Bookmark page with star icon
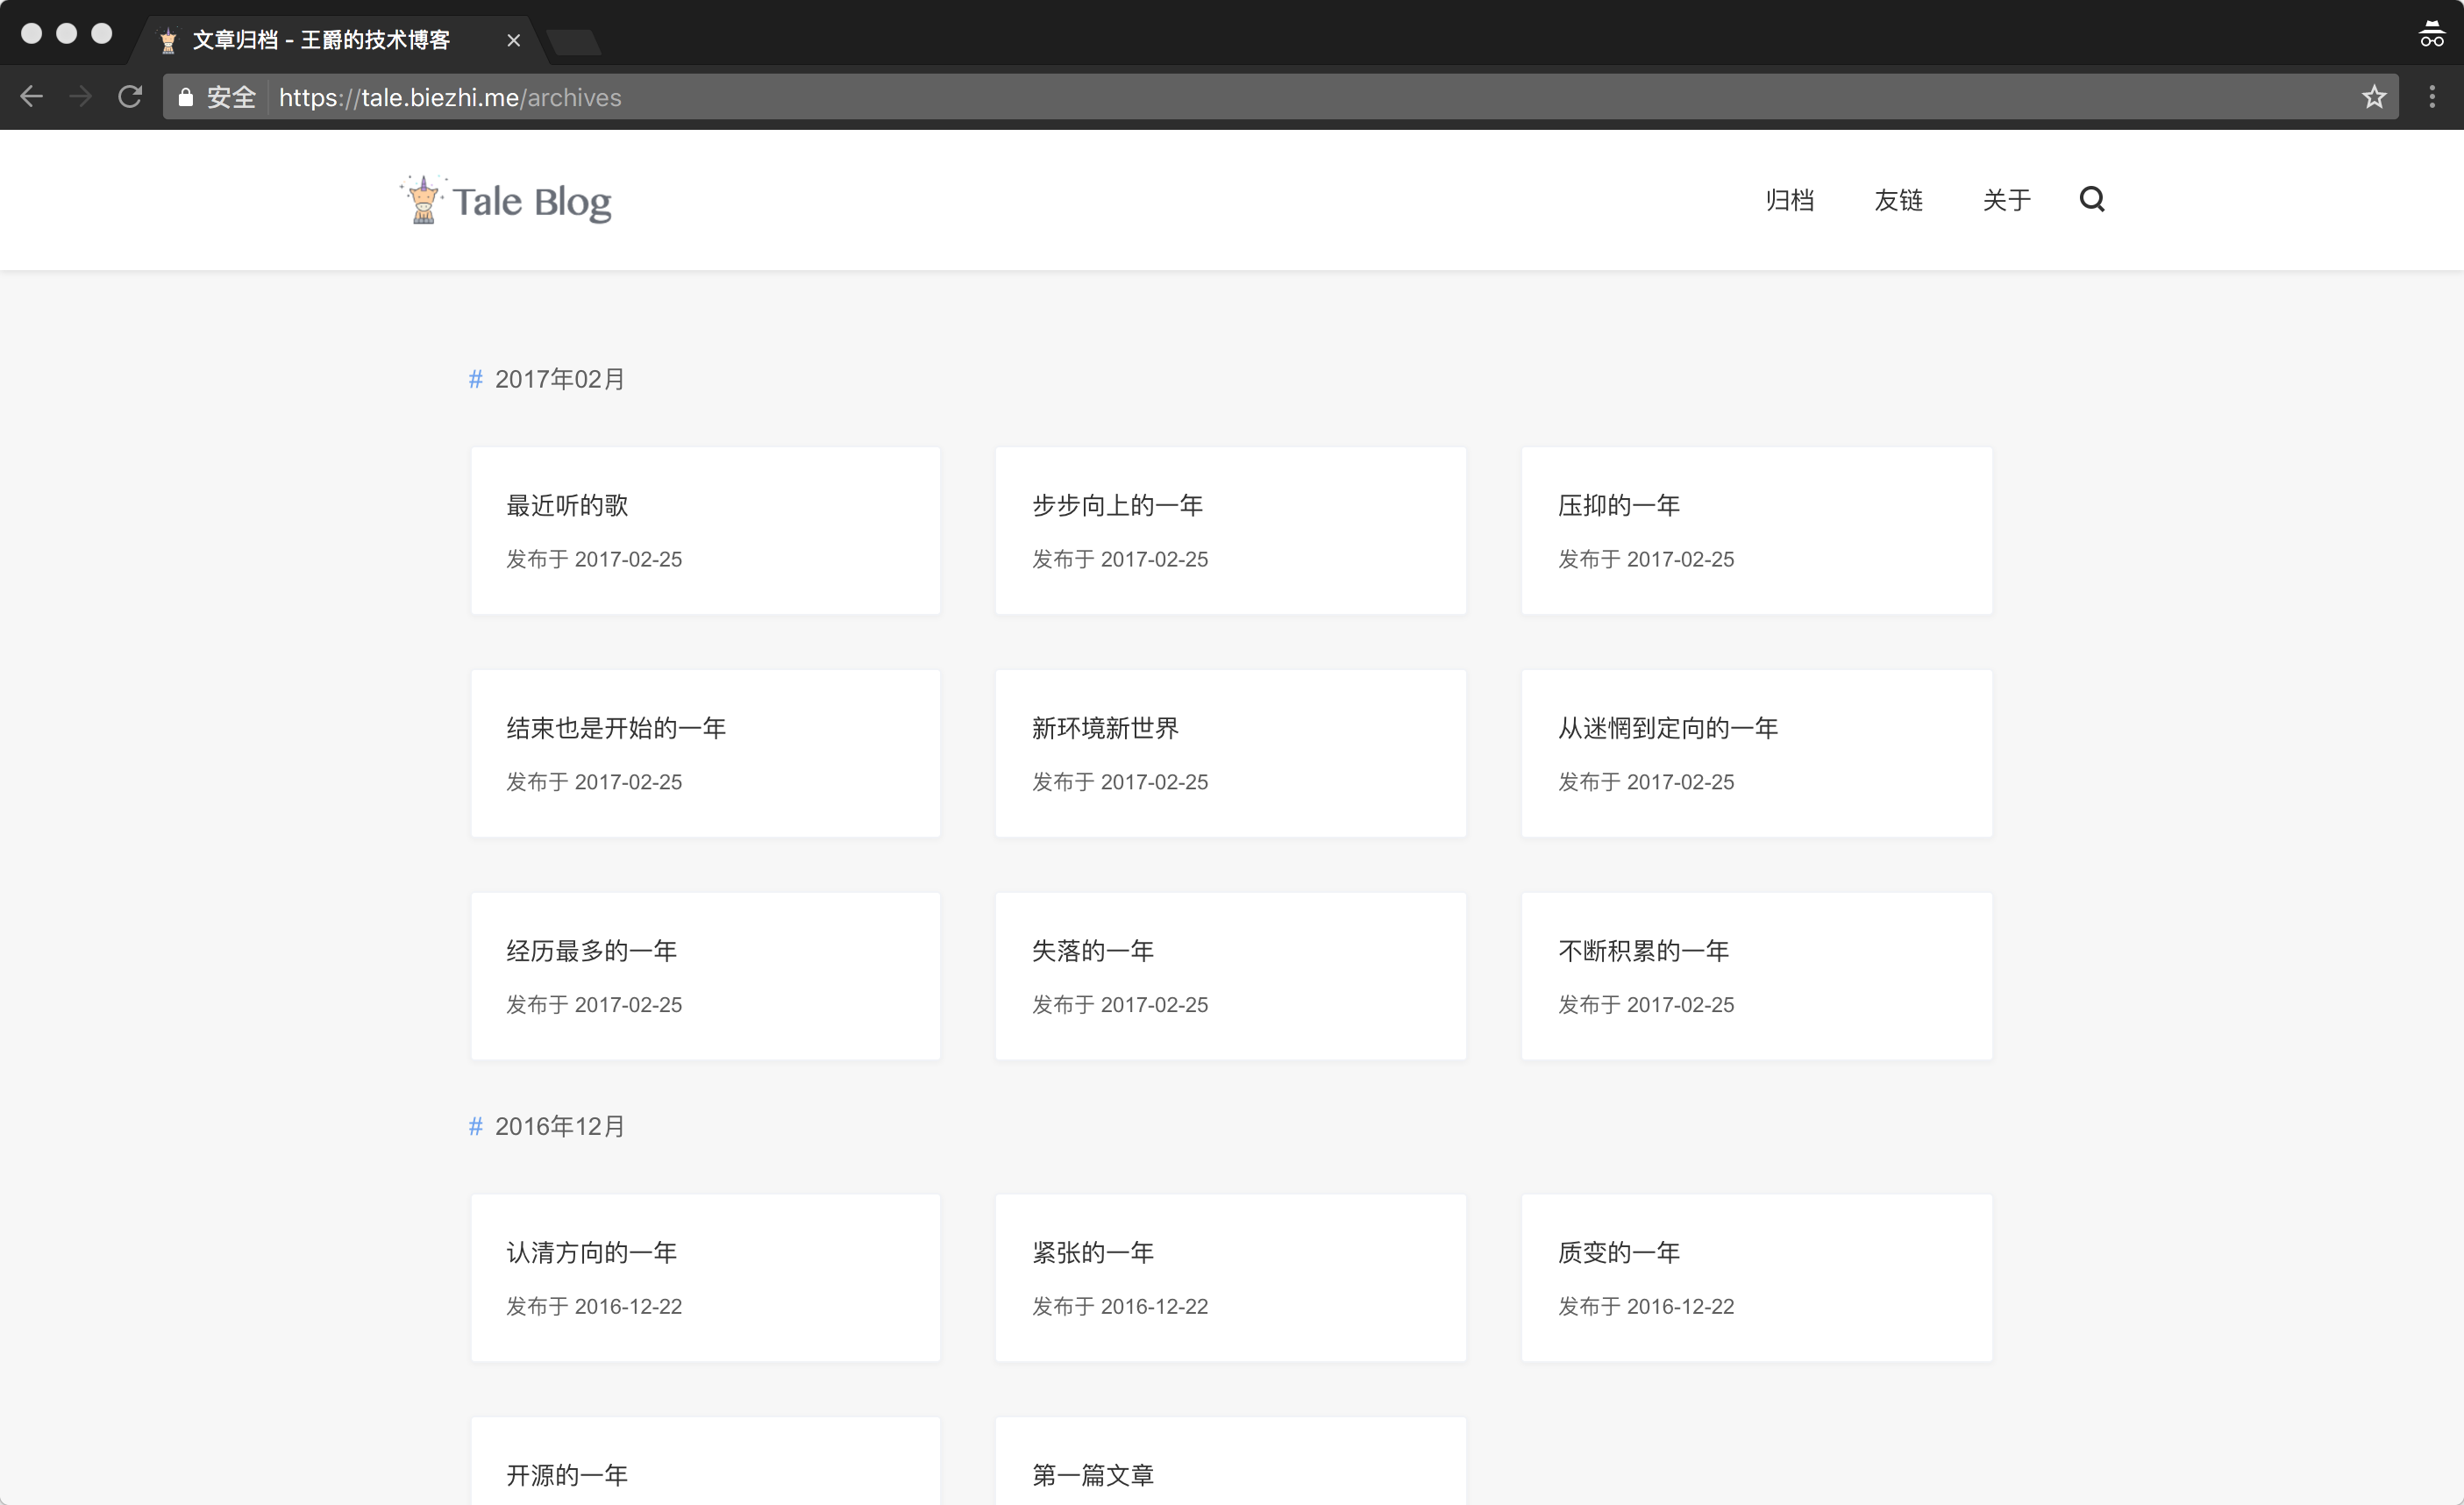The height and width of the screenshot is (1505, 2464). 2374,97
